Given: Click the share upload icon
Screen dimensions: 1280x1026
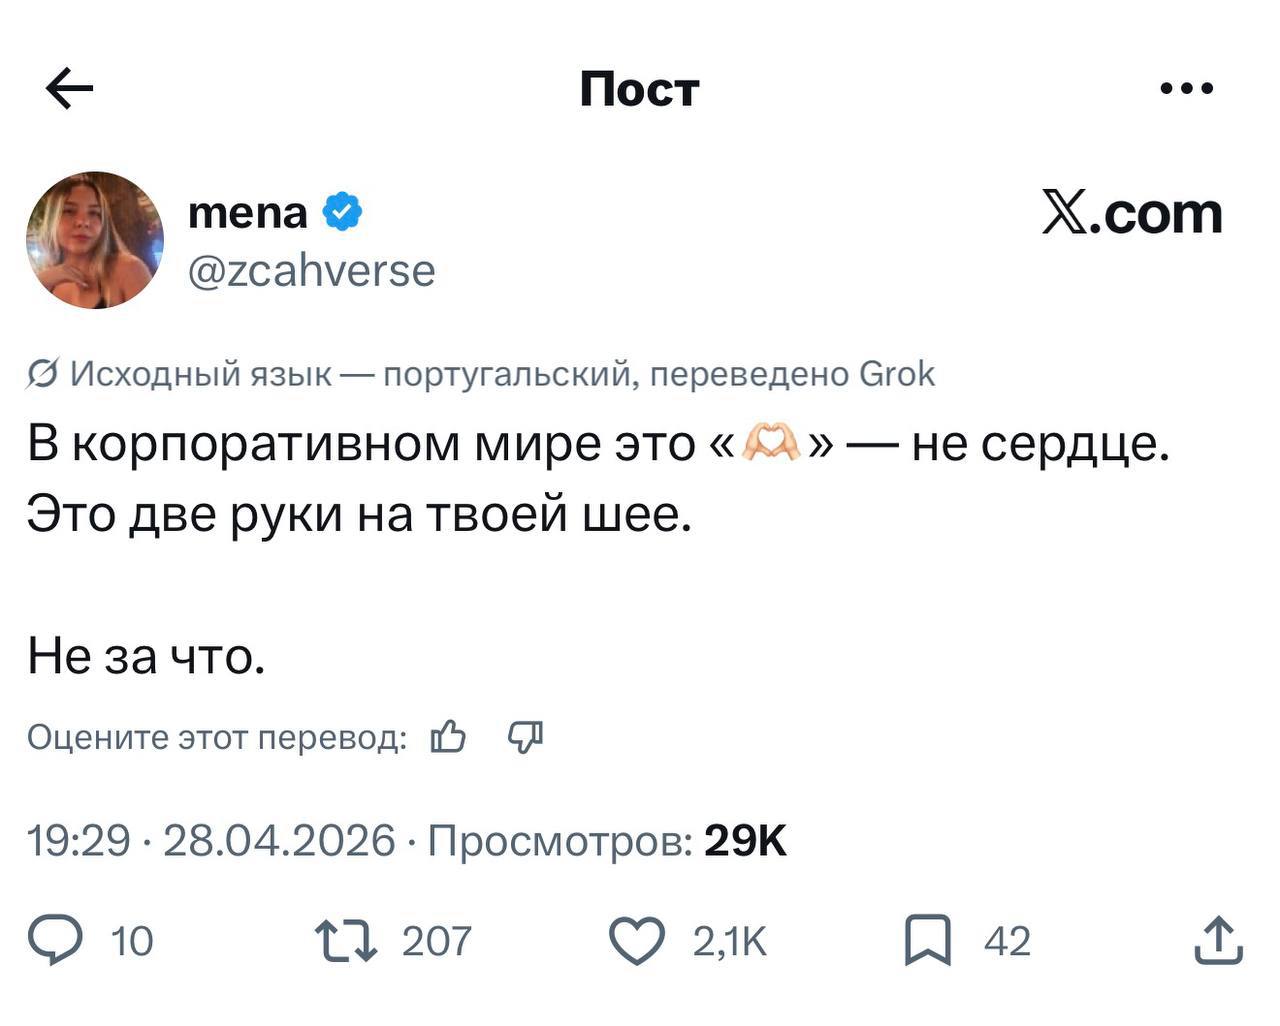Looking at the screenshot, I should point(1218,941).
